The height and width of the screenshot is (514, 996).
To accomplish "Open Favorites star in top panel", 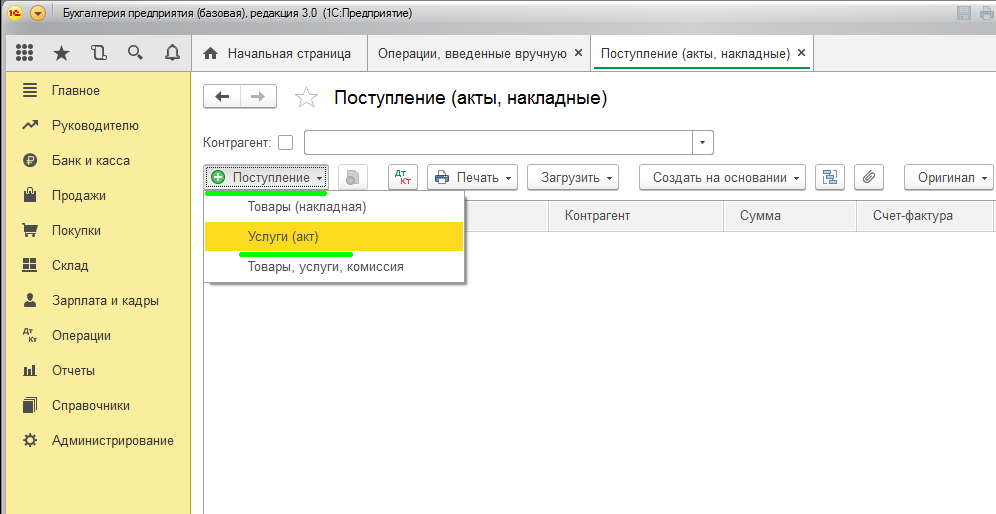I will [x=61, y=53].
